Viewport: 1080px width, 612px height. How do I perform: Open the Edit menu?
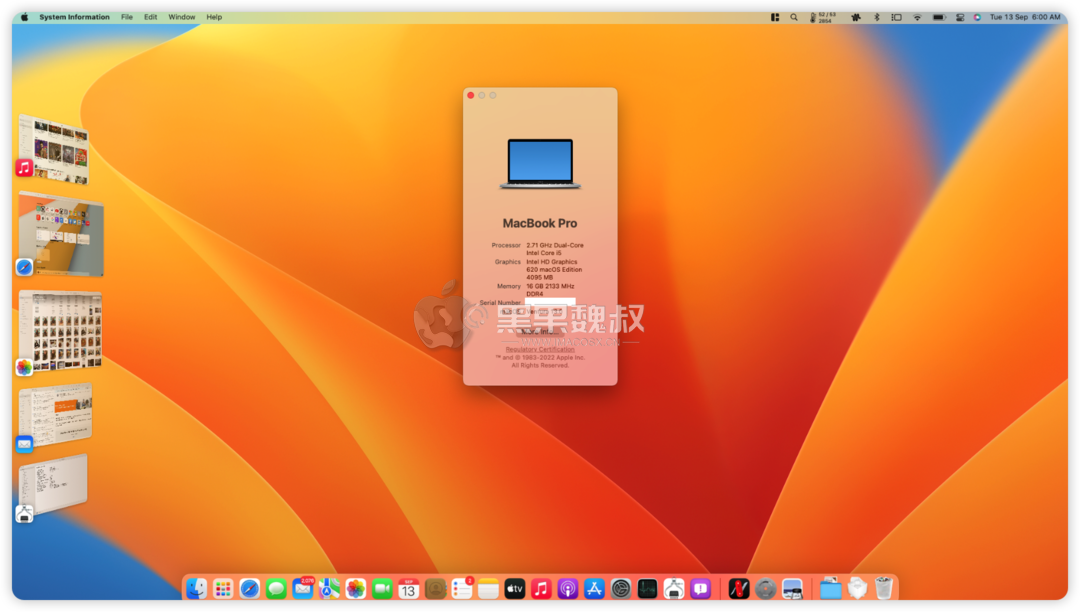click(x=150, y=17)
